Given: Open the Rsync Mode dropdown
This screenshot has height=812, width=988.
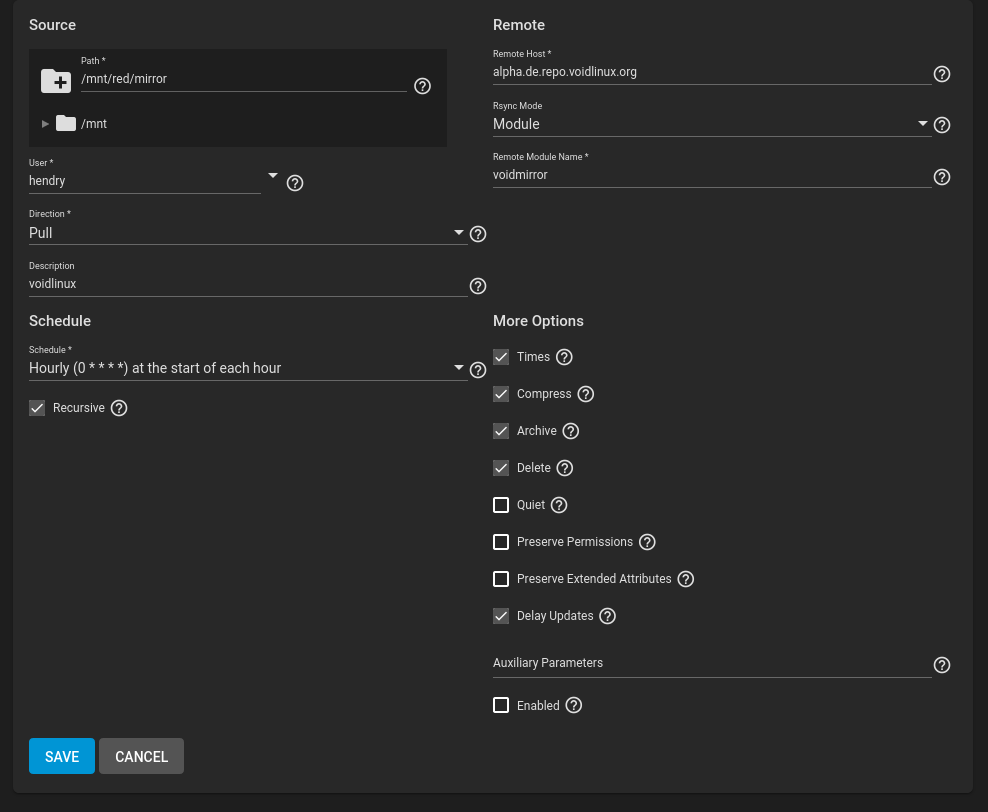Looking at the screenshot, I should [923, 123].
